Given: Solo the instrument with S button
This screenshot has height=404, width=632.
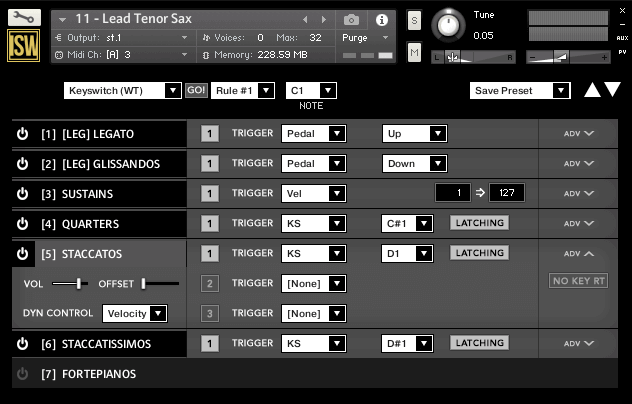Looking at the screenshot, I should [415, 21].
